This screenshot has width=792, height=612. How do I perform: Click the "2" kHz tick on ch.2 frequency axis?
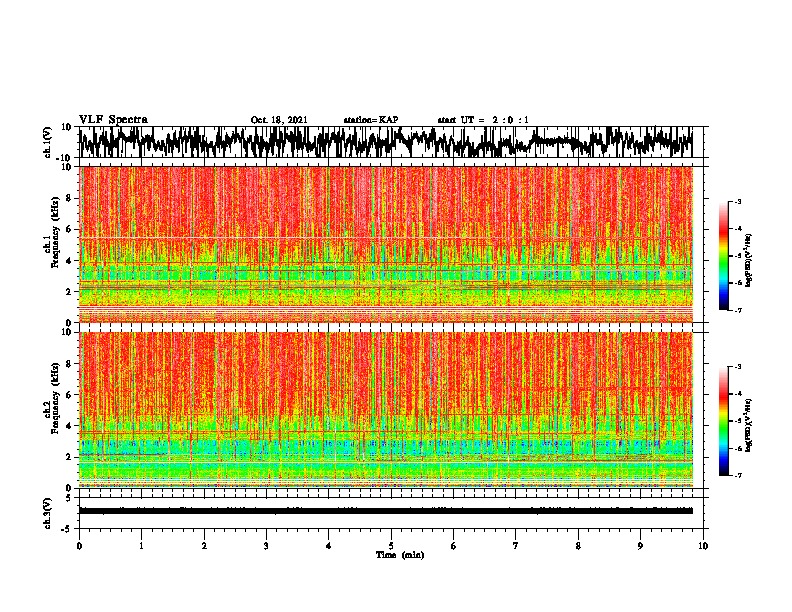tap(70, 457)
